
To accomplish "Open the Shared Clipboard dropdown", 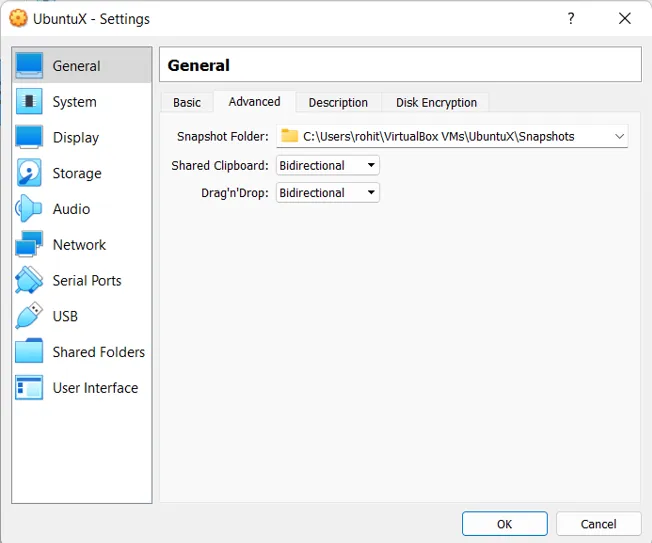I will pyautogui.click(x=328, y=165).
